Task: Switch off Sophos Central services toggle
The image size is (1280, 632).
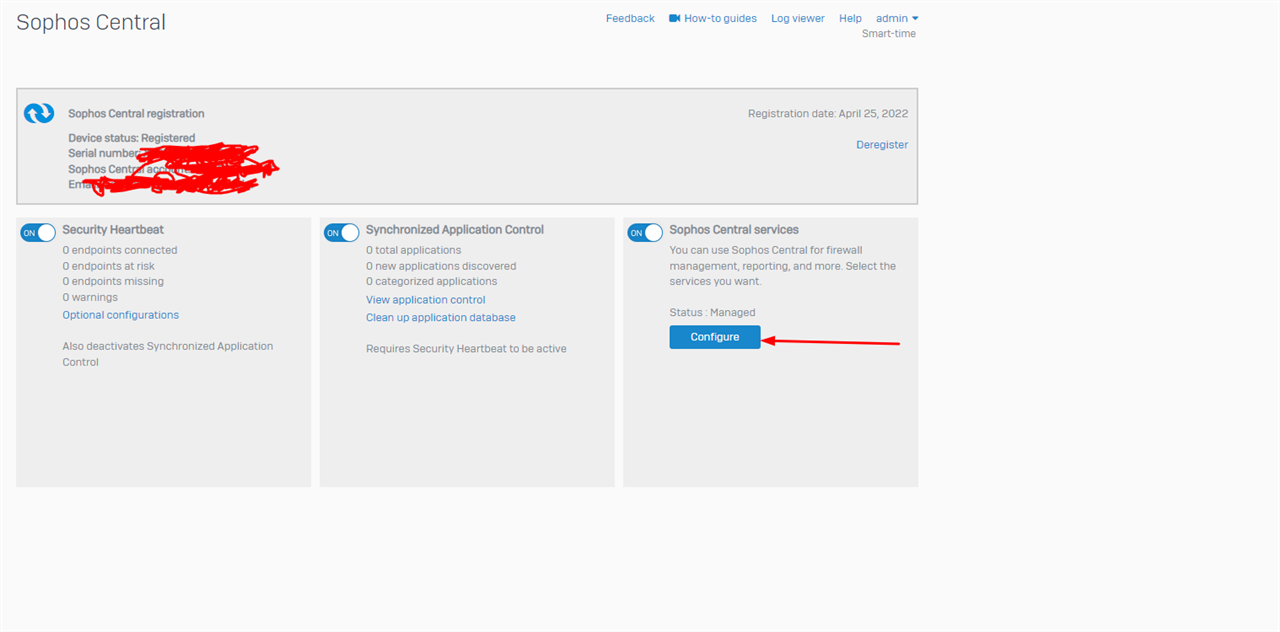Action: tap(645, 233)
